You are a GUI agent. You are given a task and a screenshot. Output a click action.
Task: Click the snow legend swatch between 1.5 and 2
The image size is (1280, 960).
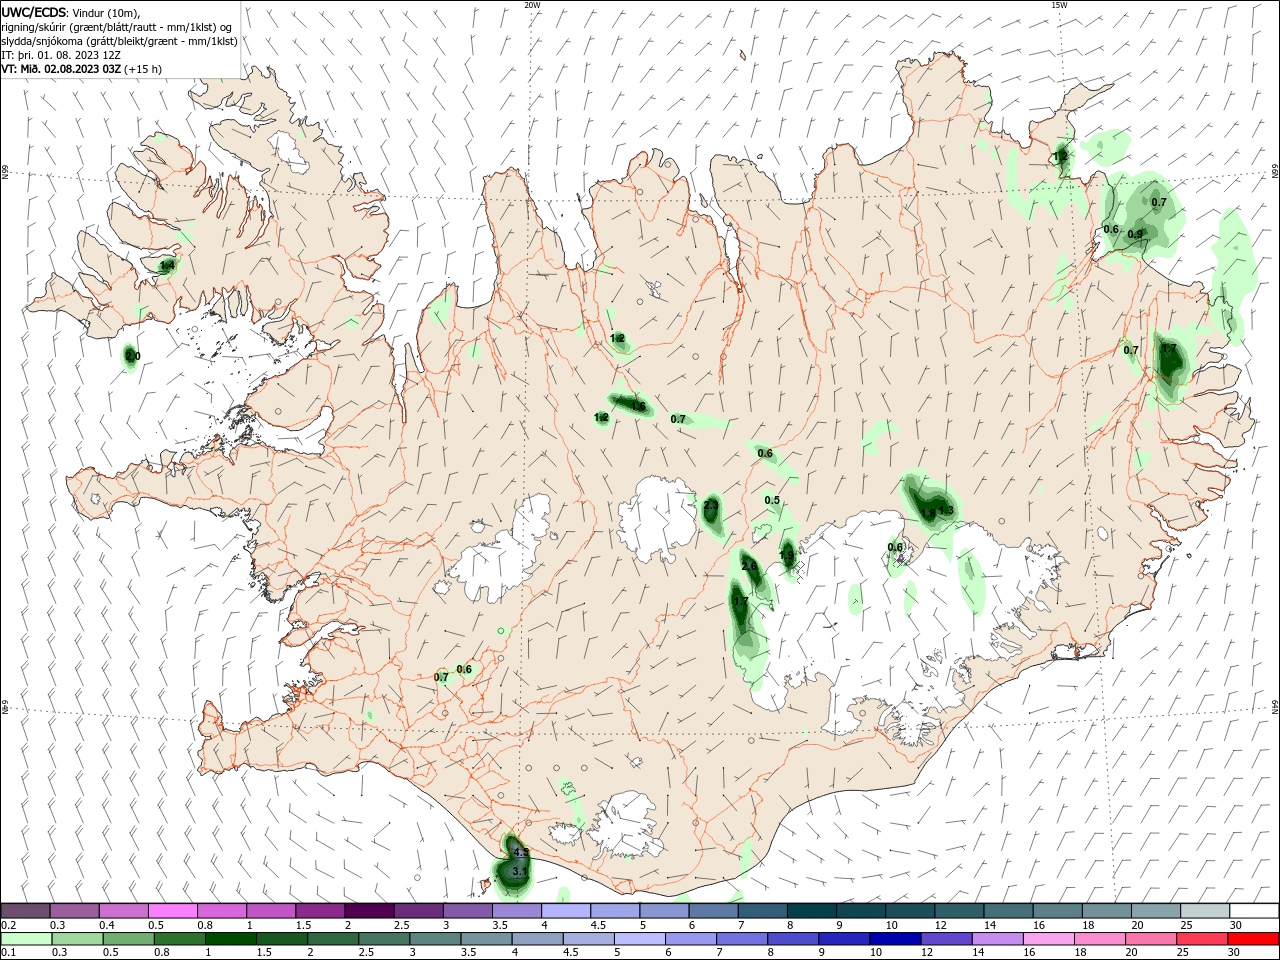click(x=320, y=910)
